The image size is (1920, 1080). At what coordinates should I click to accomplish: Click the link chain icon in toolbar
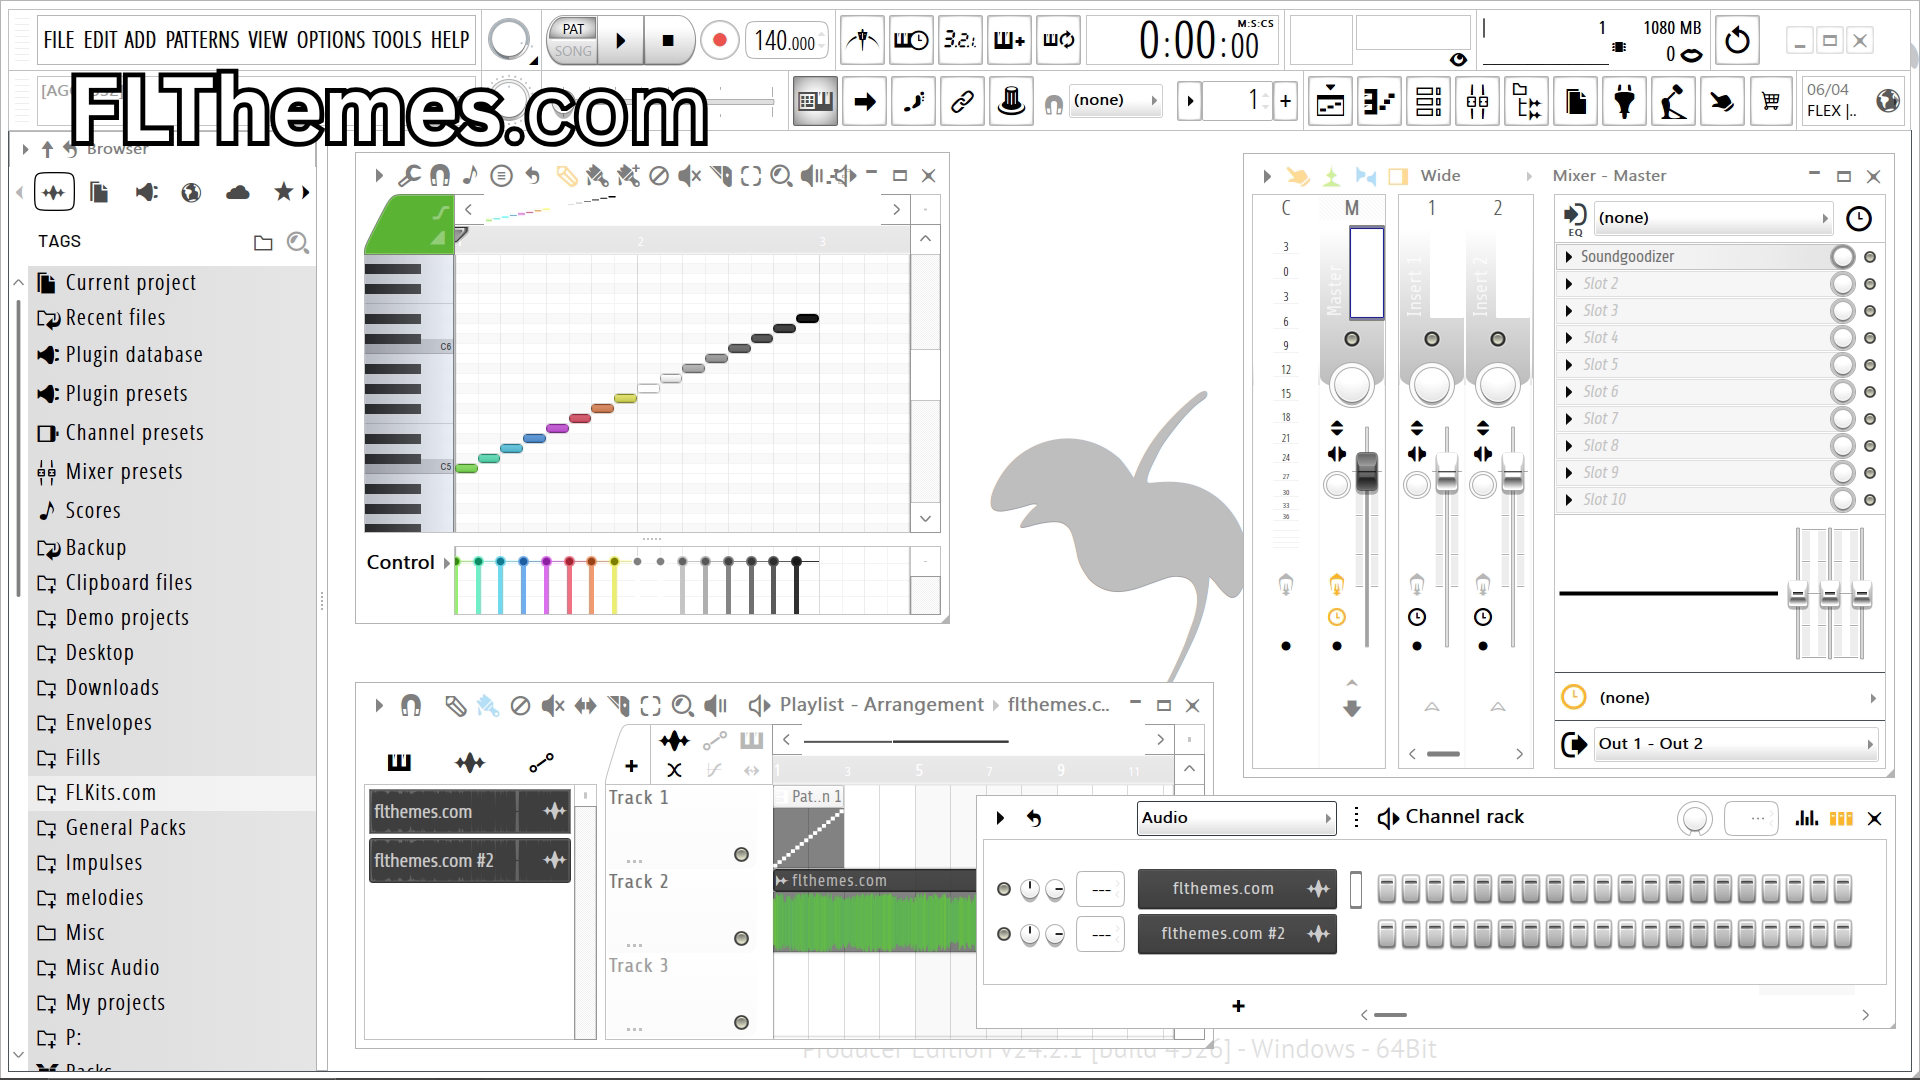click(962, 101)
